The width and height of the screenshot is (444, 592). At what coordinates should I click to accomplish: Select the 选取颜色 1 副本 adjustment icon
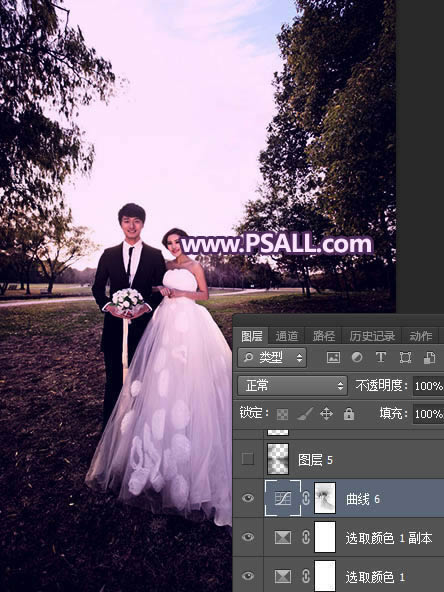(x=283, y=537)
